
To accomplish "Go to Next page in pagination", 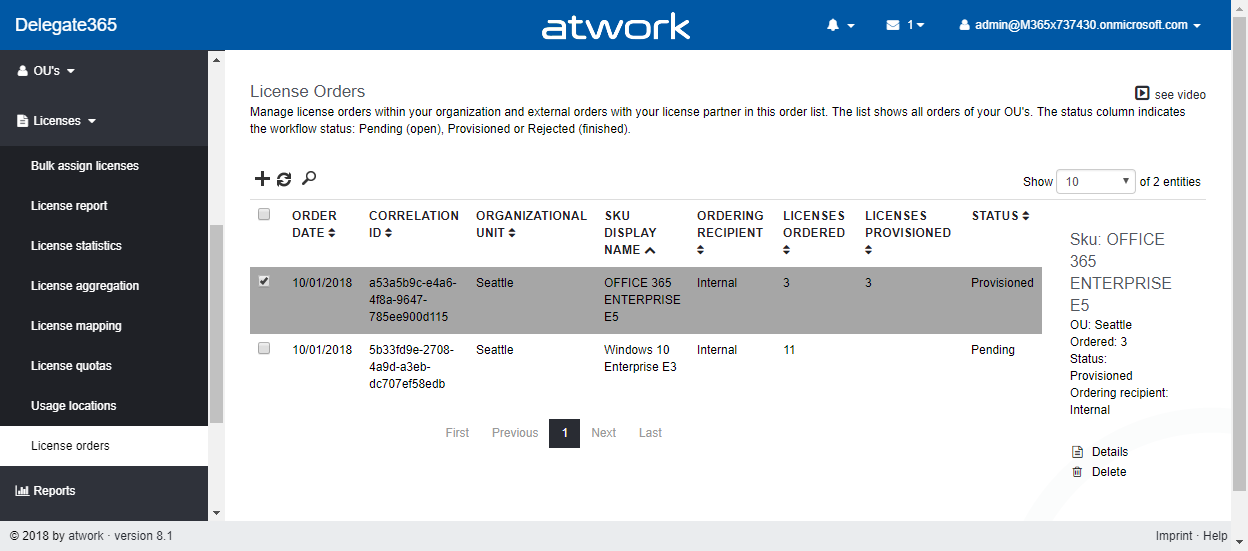I will [603, 433].
